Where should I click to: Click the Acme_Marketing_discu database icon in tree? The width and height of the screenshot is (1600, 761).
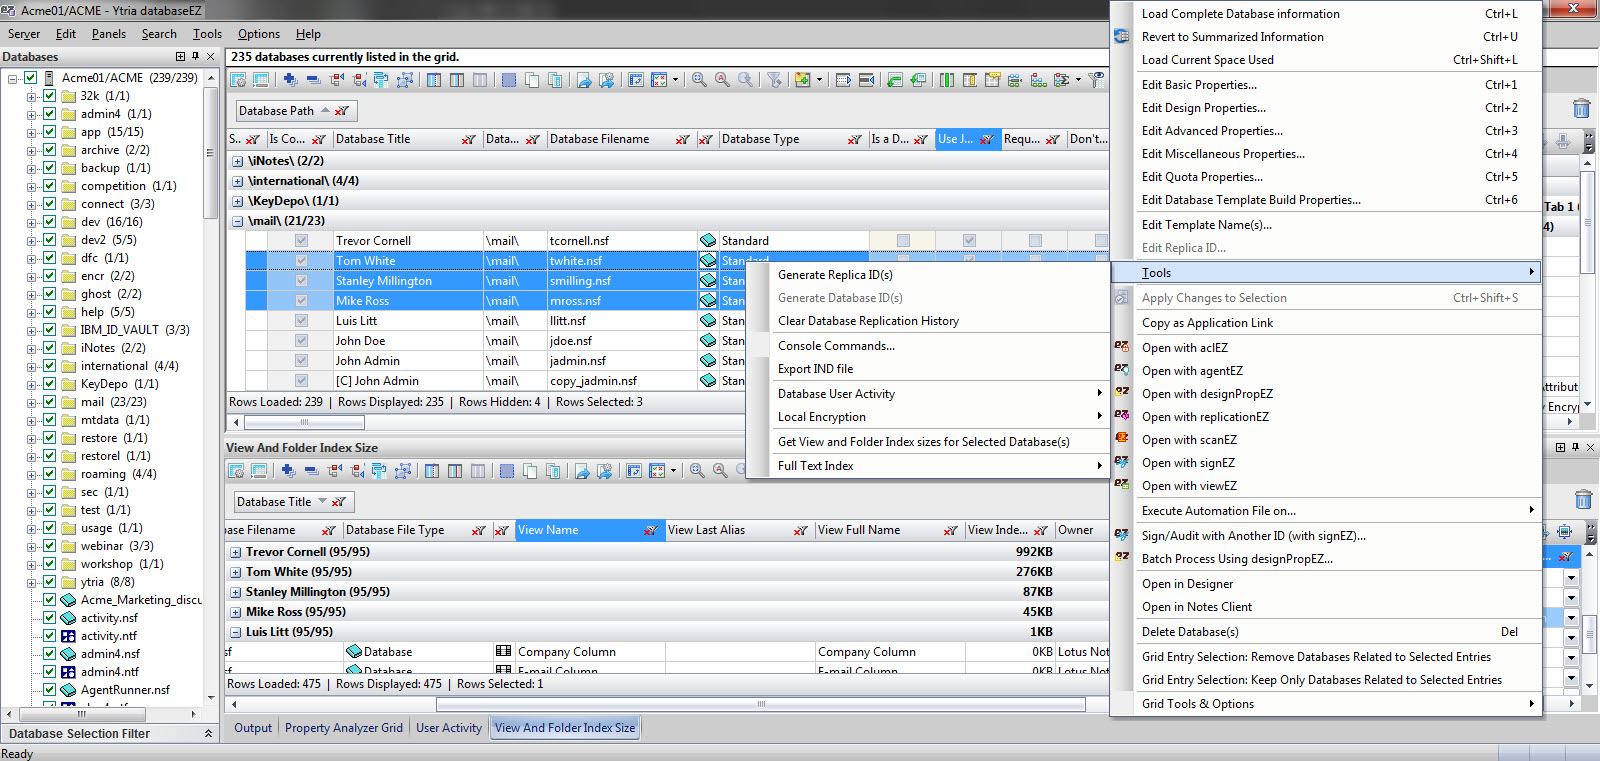coord(69,600)
